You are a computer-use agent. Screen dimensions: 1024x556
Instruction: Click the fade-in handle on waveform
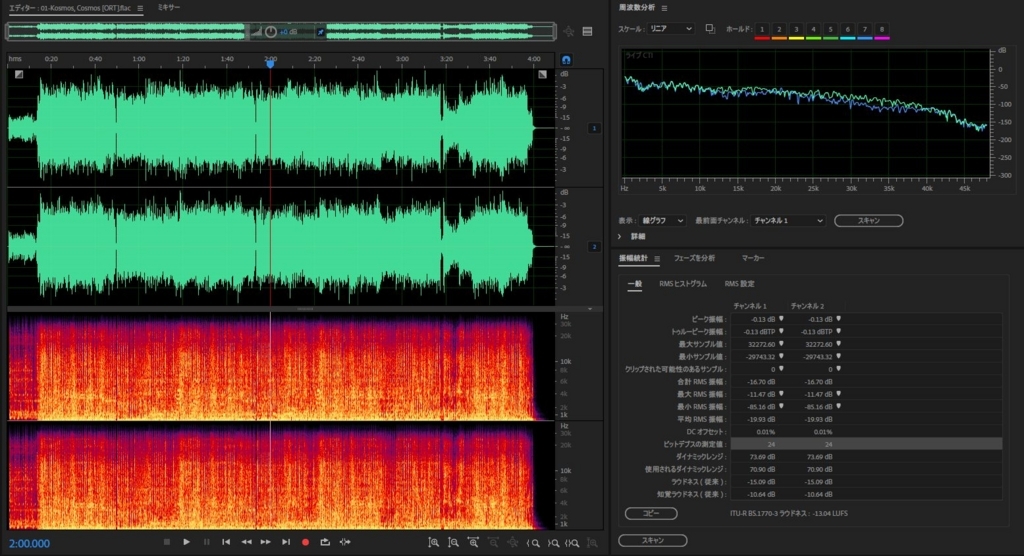tap(19, 74)
